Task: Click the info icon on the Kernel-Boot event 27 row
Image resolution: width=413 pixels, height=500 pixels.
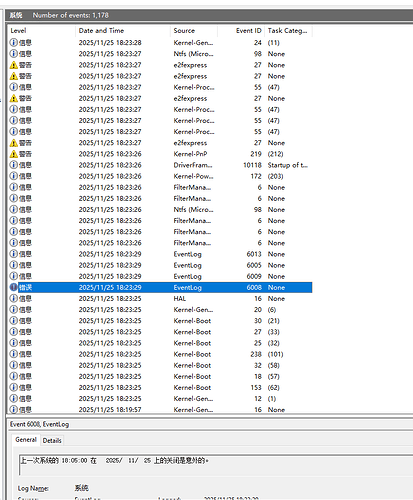Action: 13,332
